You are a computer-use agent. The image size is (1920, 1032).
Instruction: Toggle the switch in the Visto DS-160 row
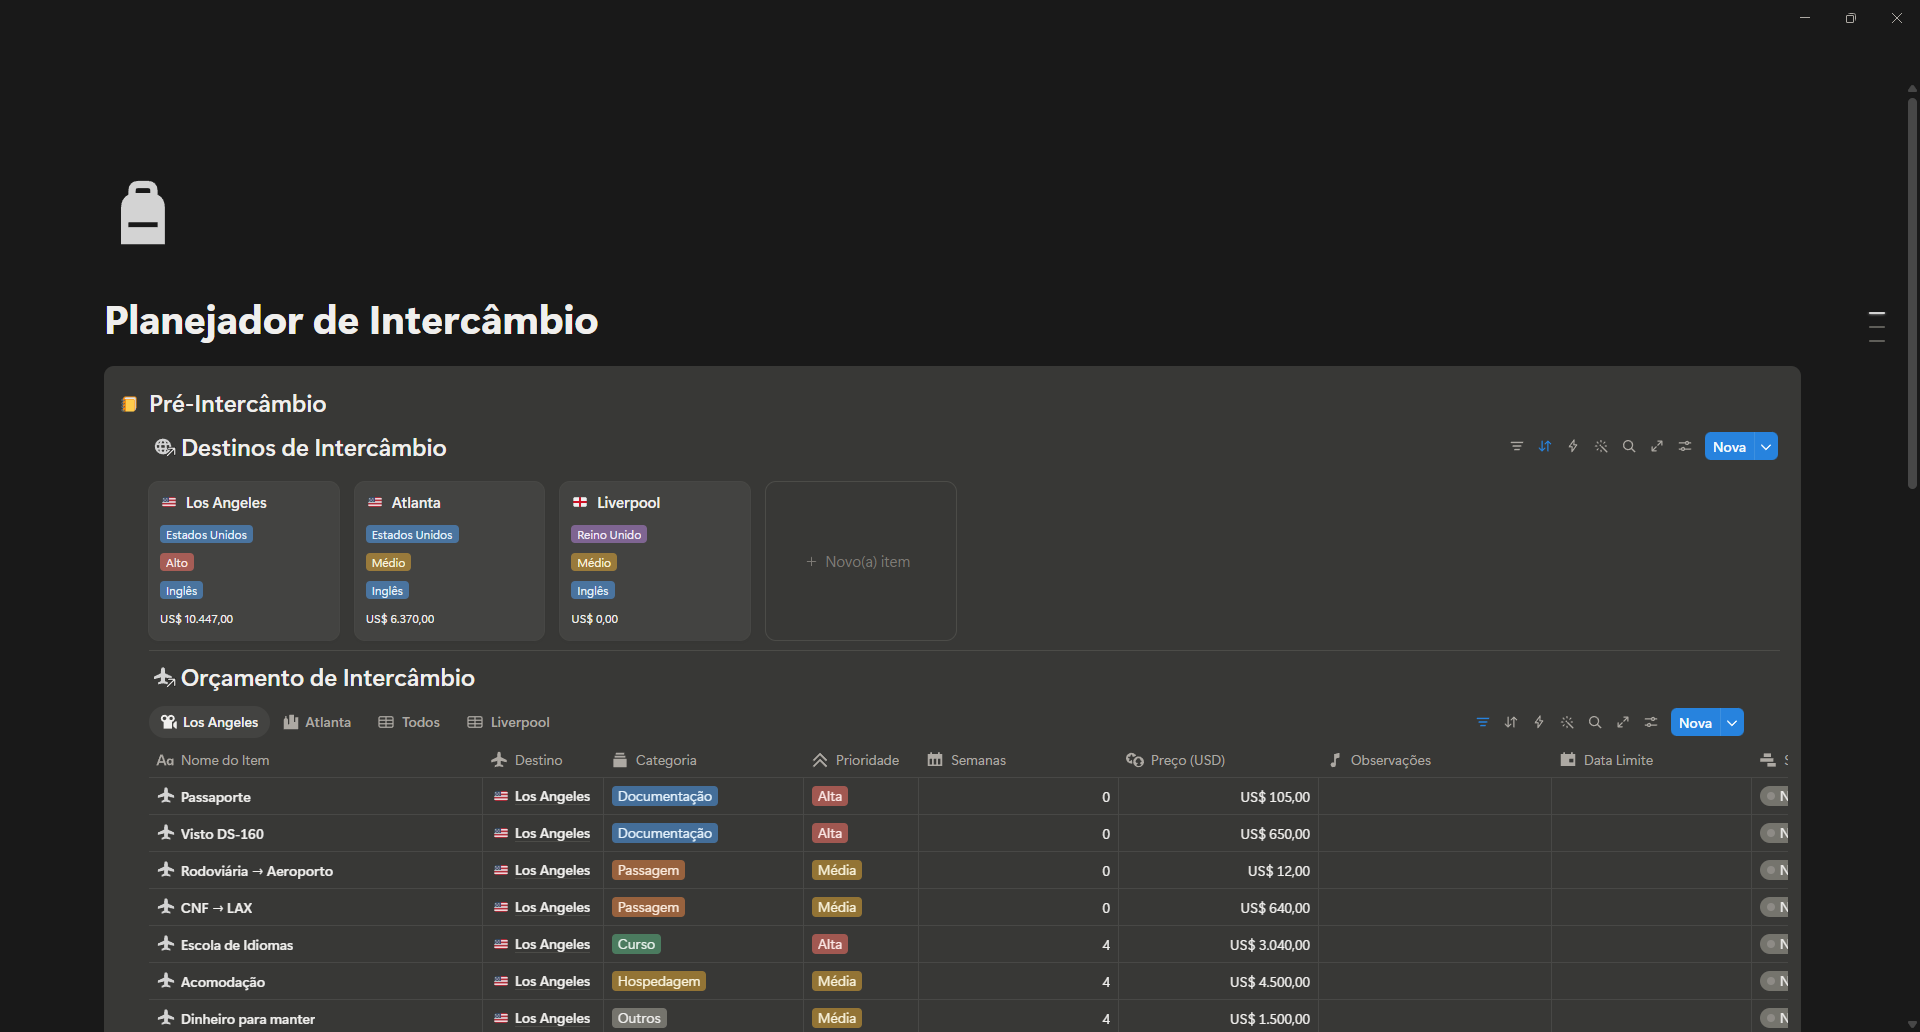(1774, 834)
